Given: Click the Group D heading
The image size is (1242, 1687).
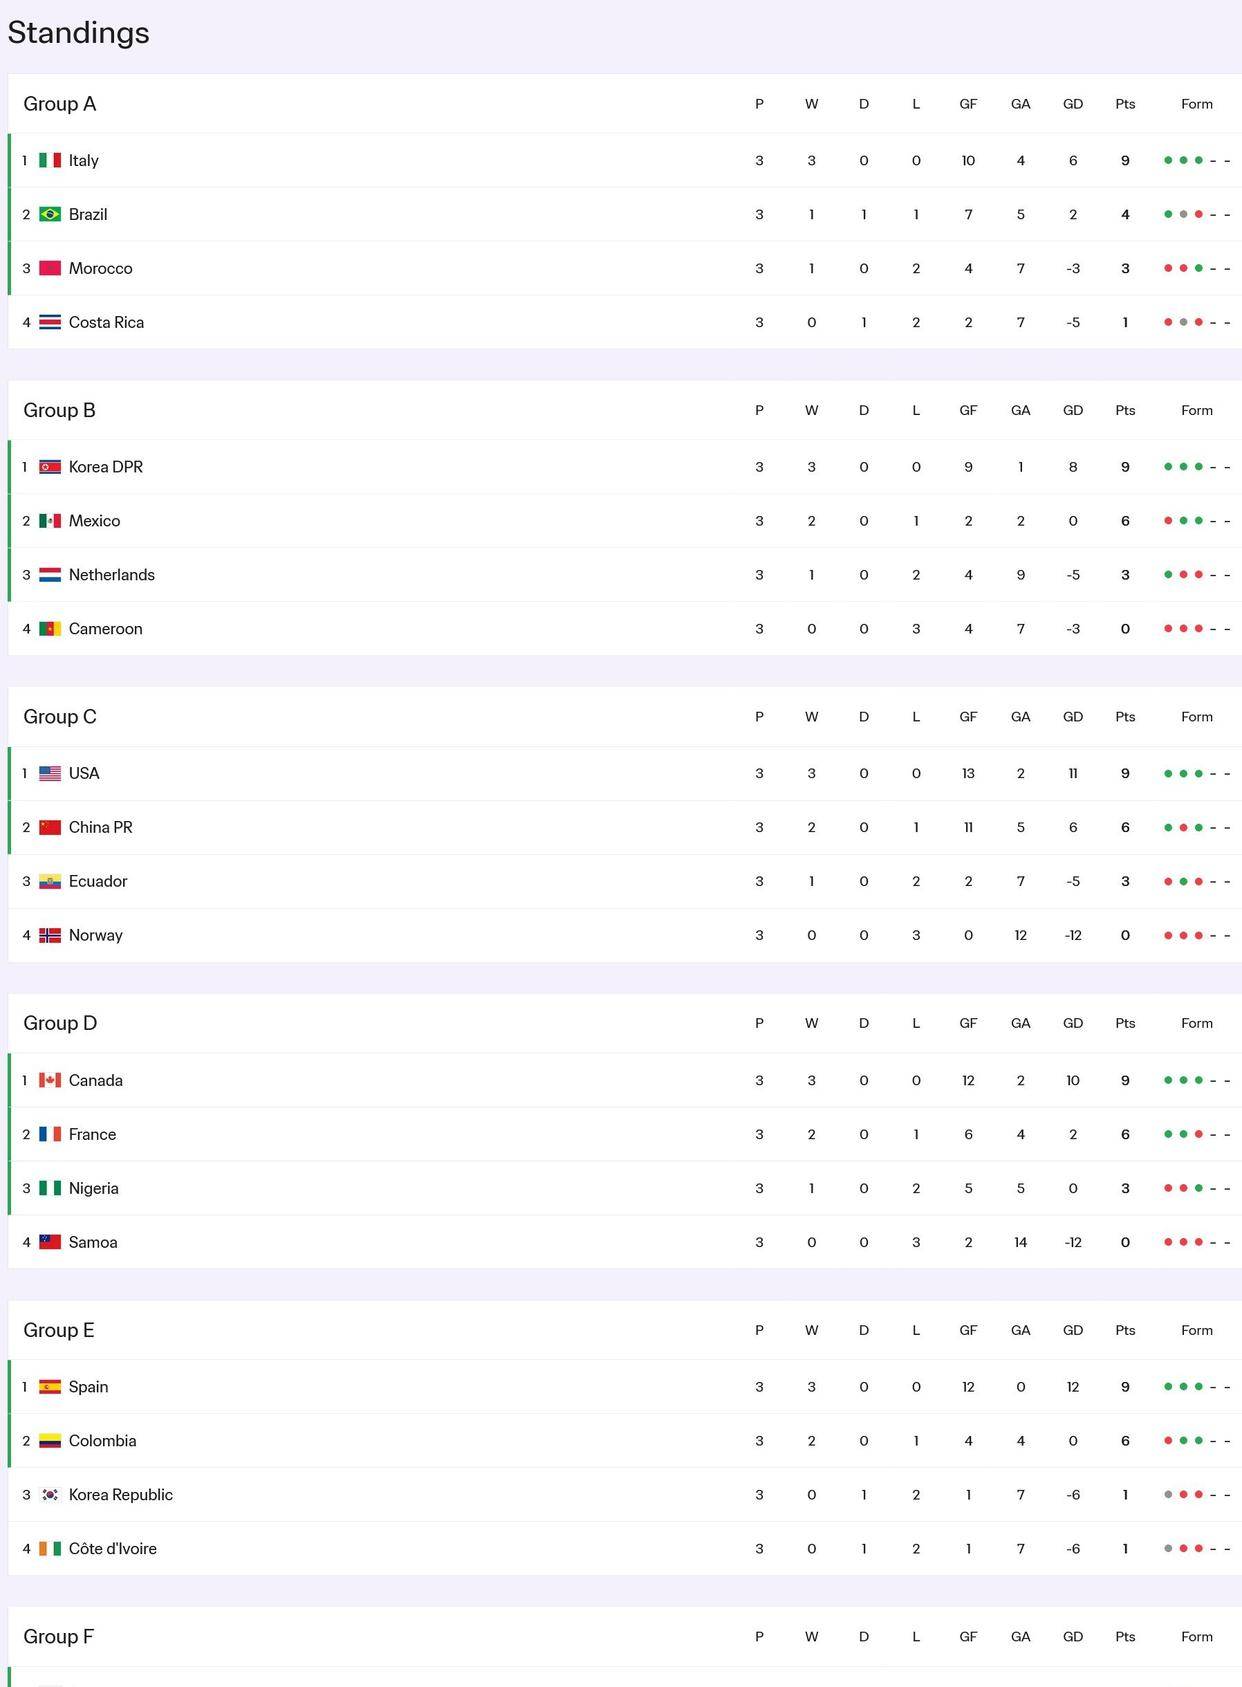Looking at the screenshot, I should [x=60, y=1023].
